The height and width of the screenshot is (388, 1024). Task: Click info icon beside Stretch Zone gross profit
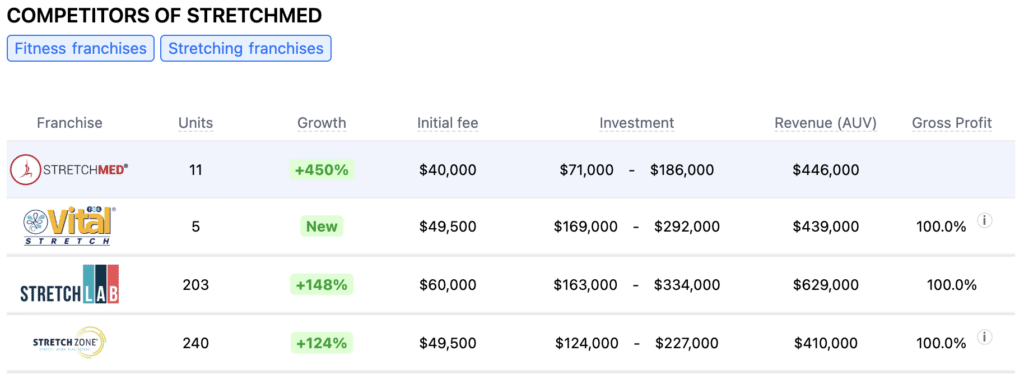click(984, 337)
